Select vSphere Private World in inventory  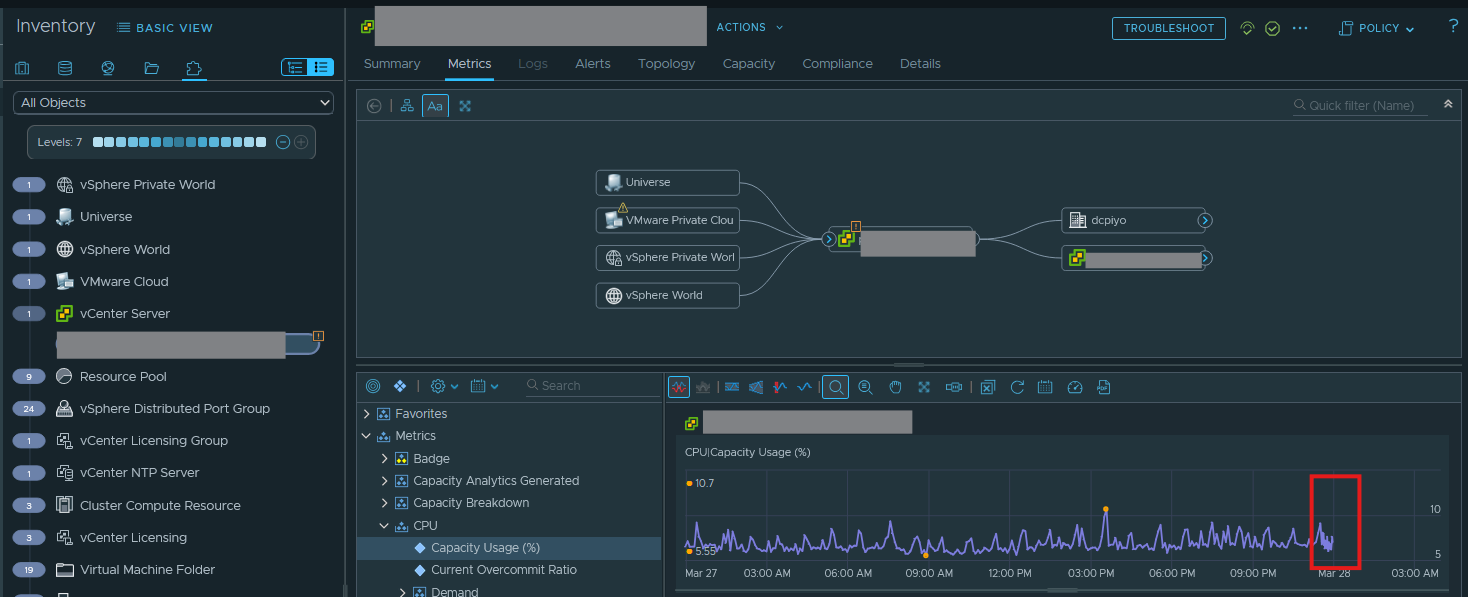[147, 184]
